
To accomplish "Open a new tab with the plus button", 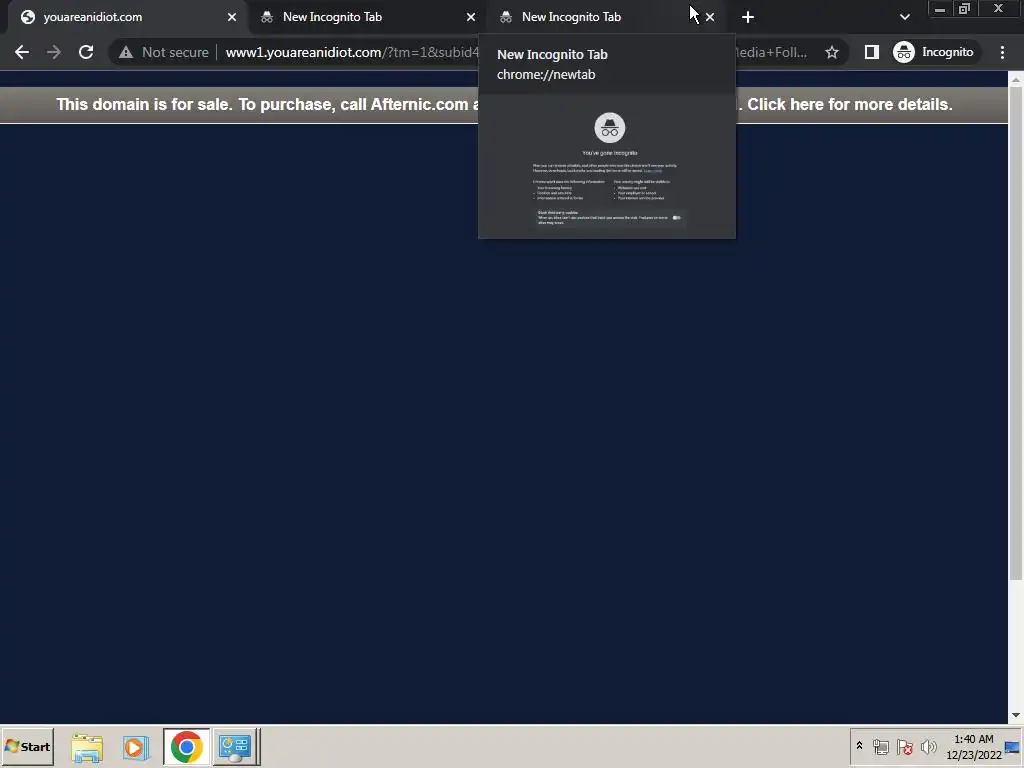I will click(748, 17).
